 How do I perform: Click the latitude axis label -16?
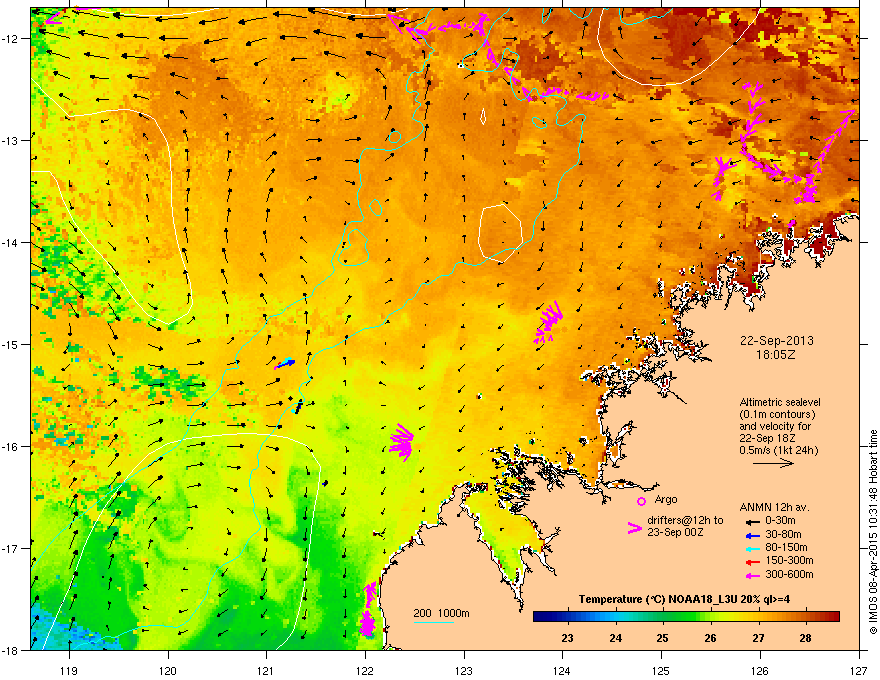(x=10, y=447)
